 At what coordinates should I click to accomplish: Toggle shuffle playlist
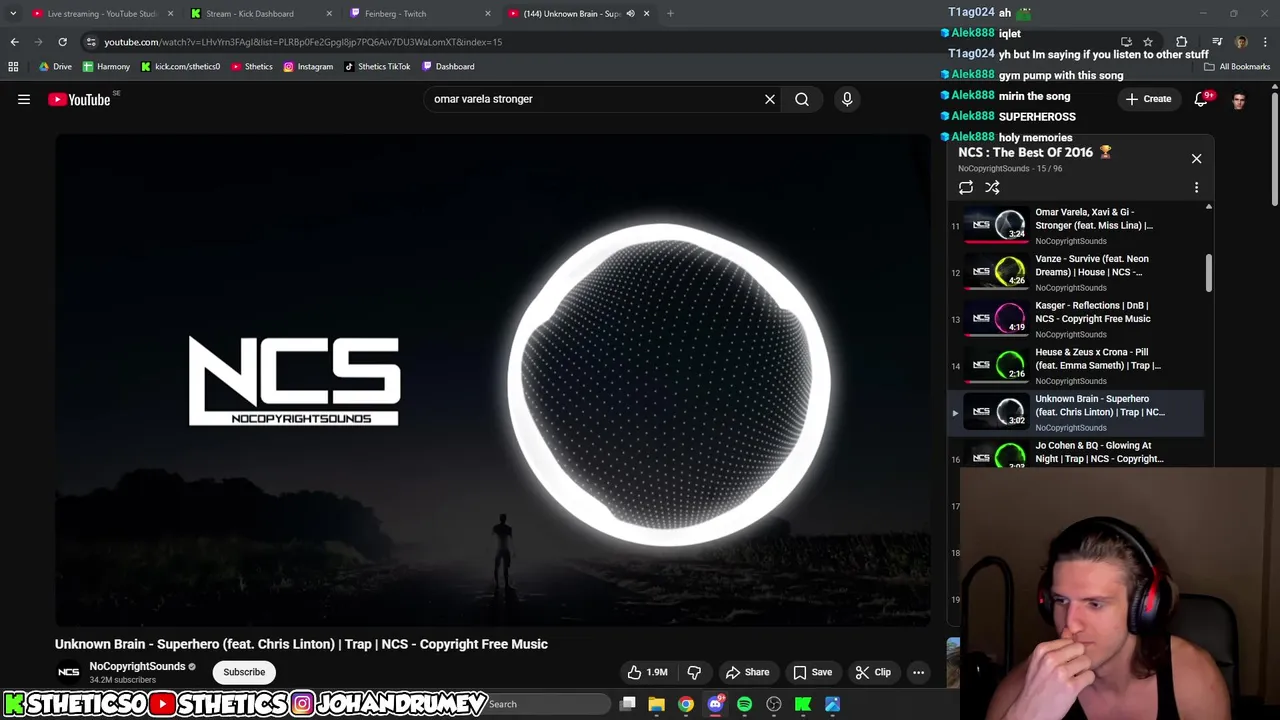pyautogui.click(x=992, y=187)
